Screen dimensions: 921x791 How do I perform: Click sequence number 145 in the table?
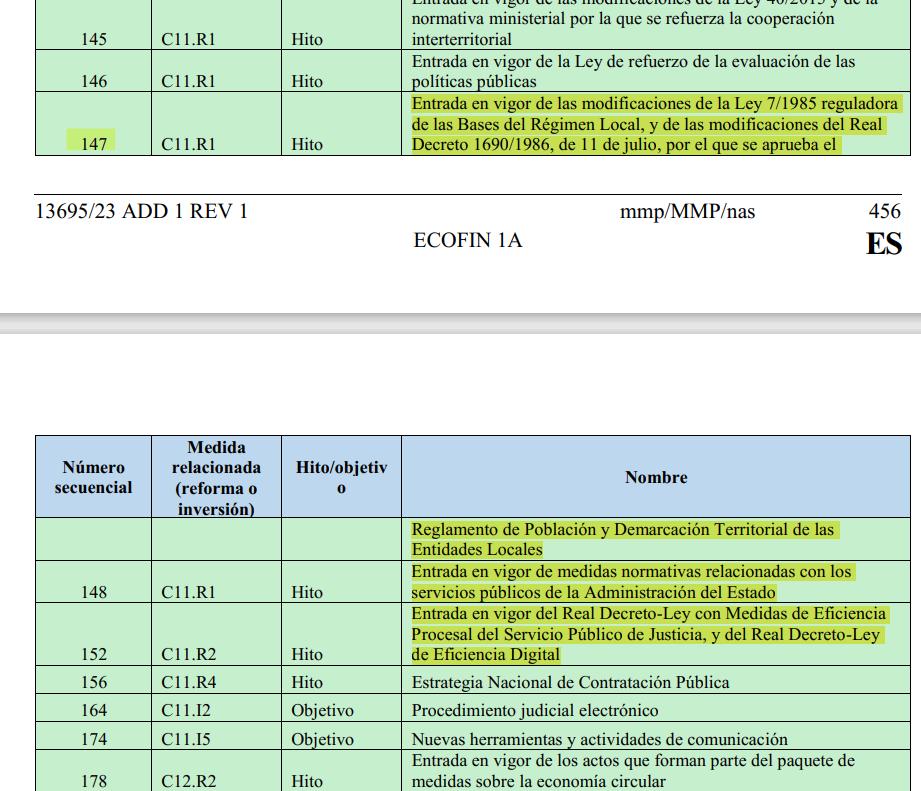(x=93, y=40)
